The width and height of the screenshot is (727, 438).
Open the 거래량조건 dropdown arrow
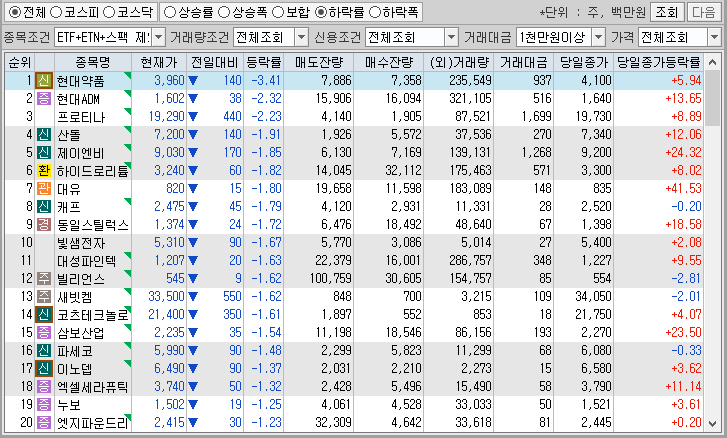pyautogui.click(x=301, y=37)
